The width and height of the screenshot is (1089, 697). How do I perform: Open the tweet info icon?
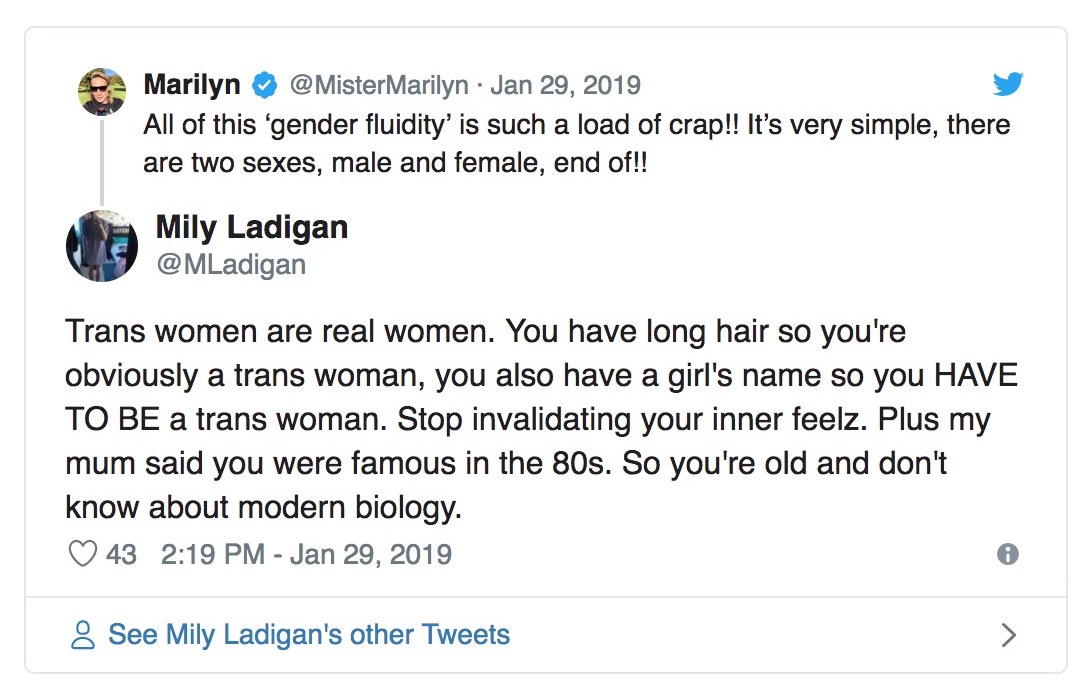click(1008, 554)
